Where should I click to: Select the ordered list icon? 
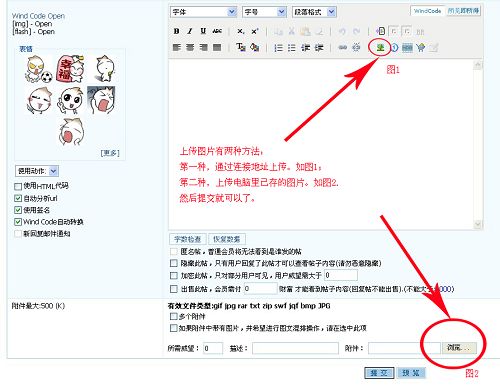[x=278, y=48]
